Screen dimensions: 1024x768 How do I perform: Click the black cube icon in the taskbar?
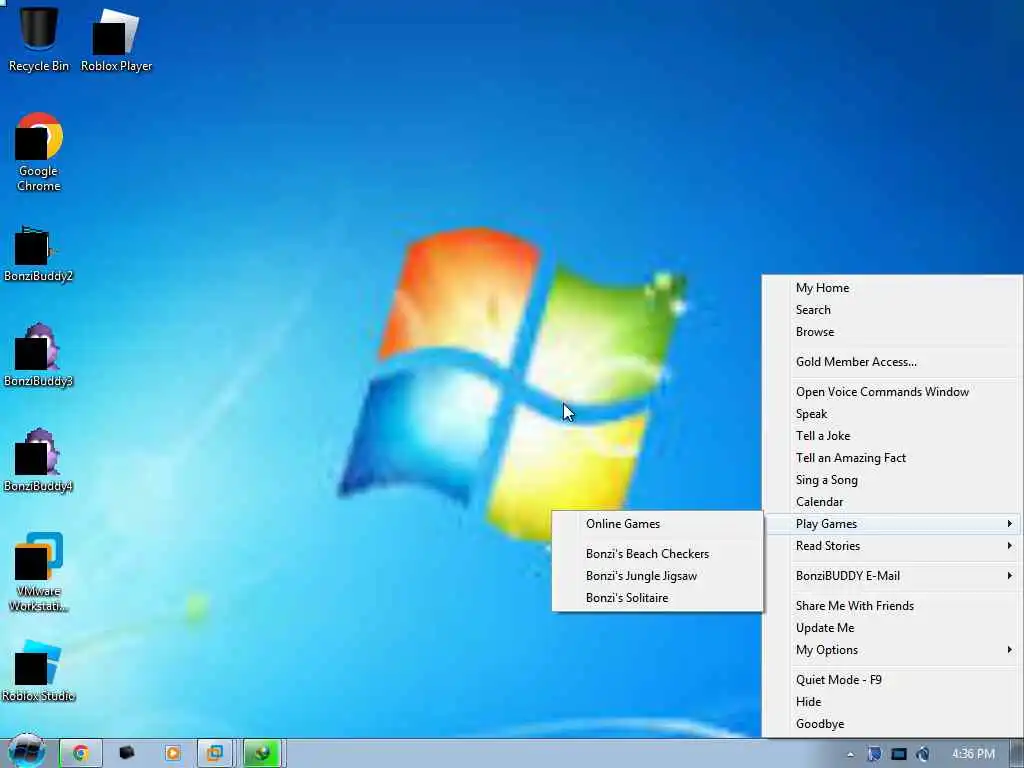pyautogui.click(x=127, y=753)
